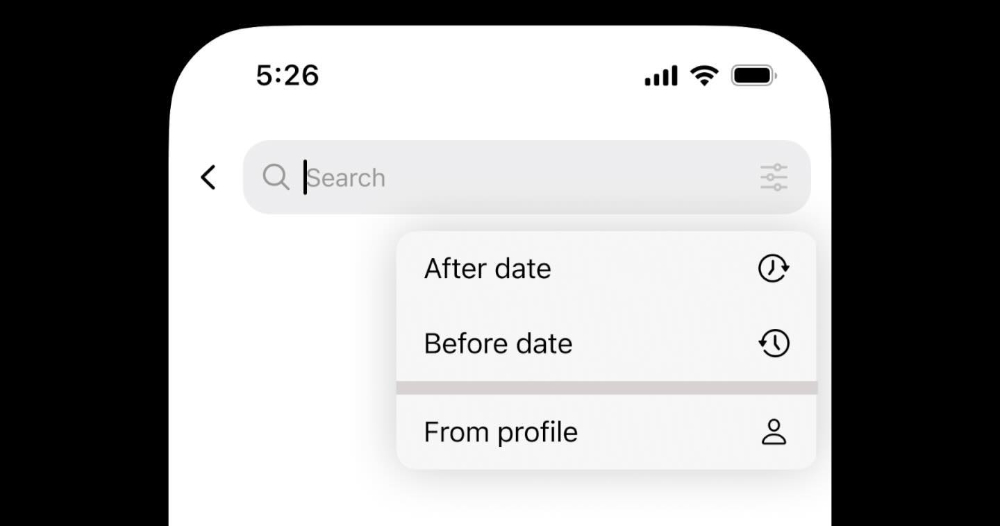Tap the 5:26 clock in status bar
The width and height of the screenshot is (1000, 526).
click(x=287, y=75)
